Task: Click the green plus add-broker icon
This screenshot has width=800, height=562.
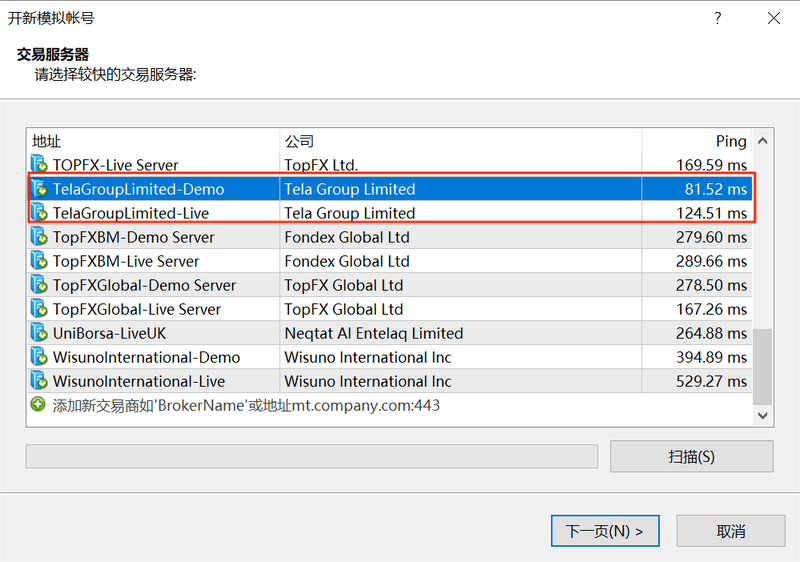Action: [38, 404]
